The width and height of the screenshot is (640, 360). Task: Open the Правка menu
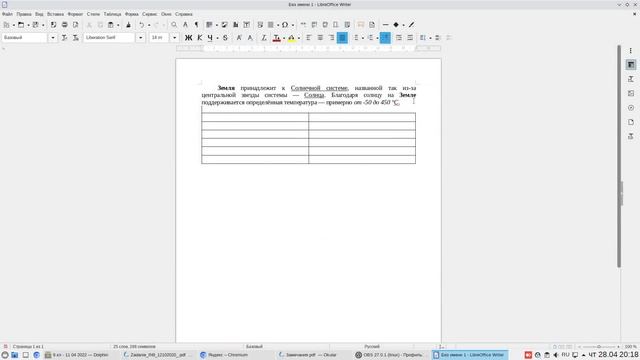[24, 14]
